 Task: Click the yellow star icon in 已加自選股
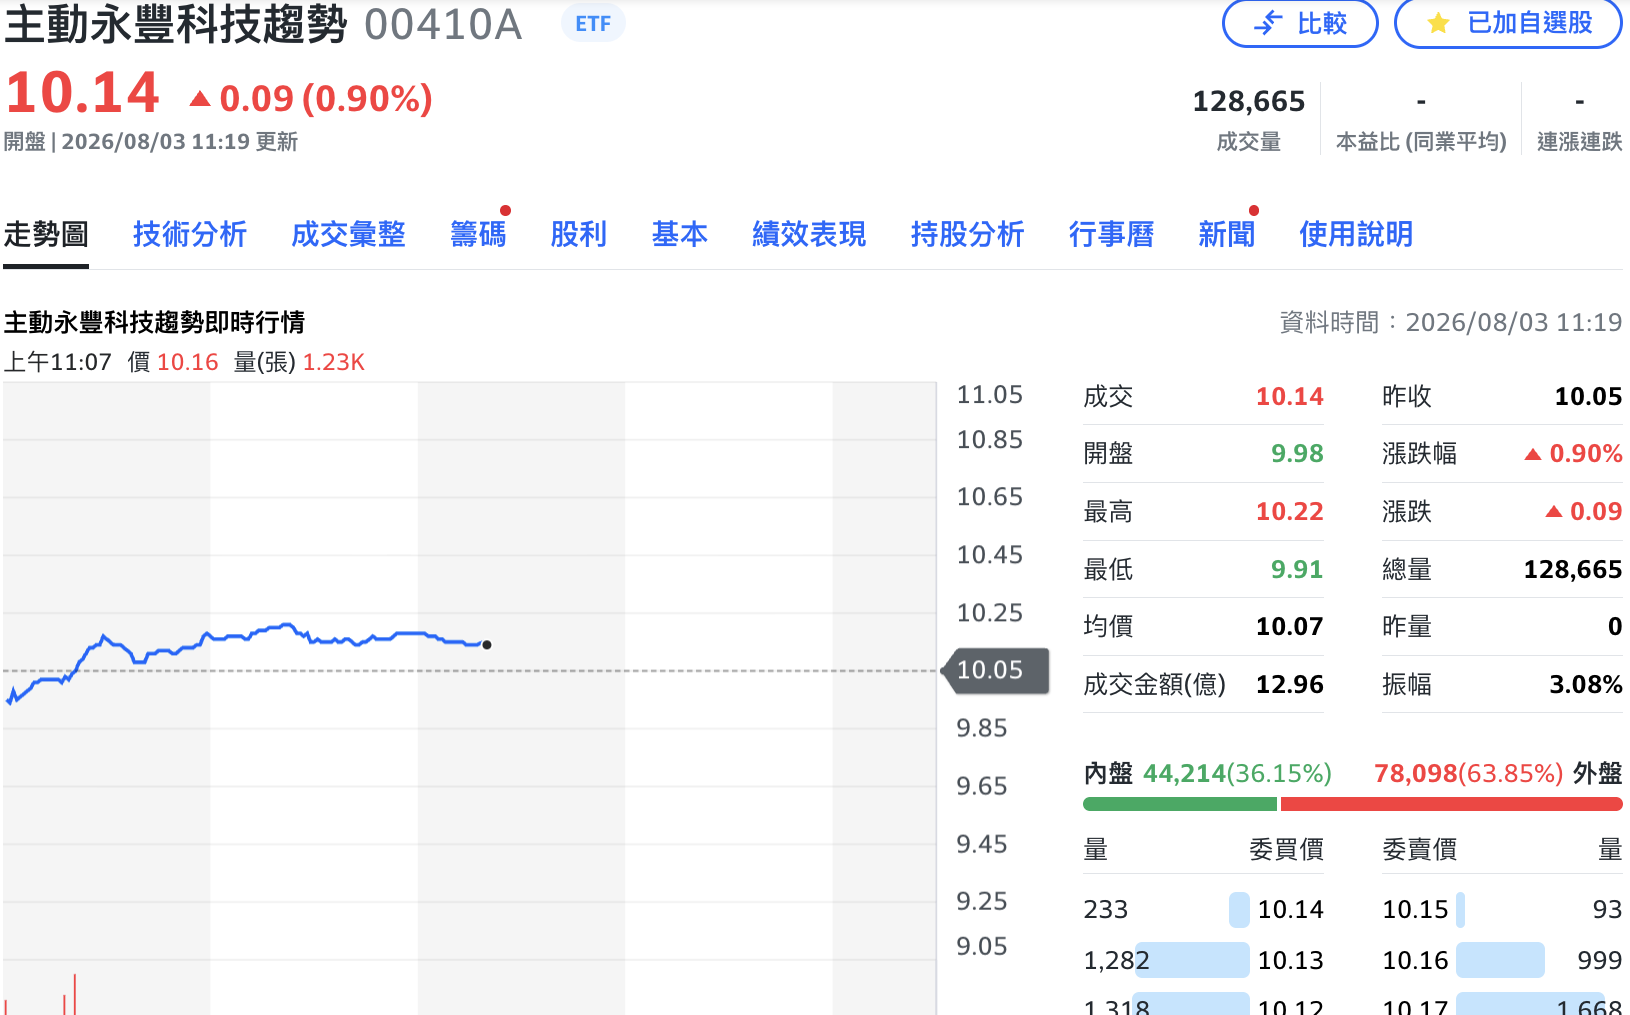pyautogui.click(x=1438, y=23)
